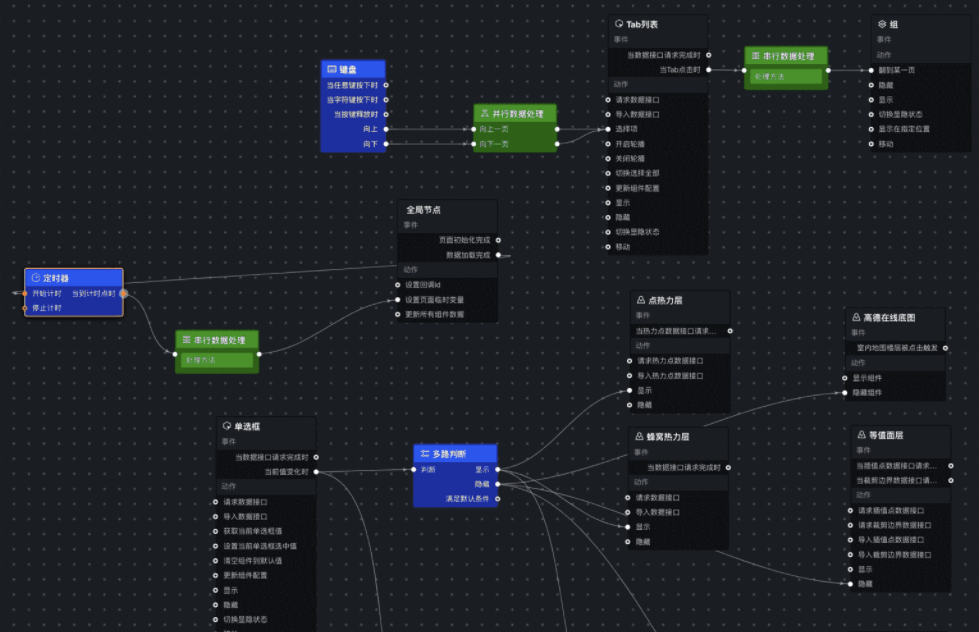
Task: Click 当数据接口请求完成时 port on Tab列表
Action: 708,55
